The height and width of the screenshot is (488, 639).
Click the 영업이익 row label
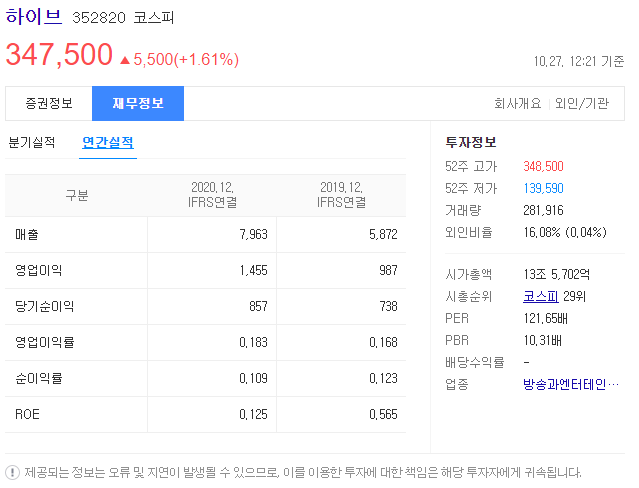(39, 270)
